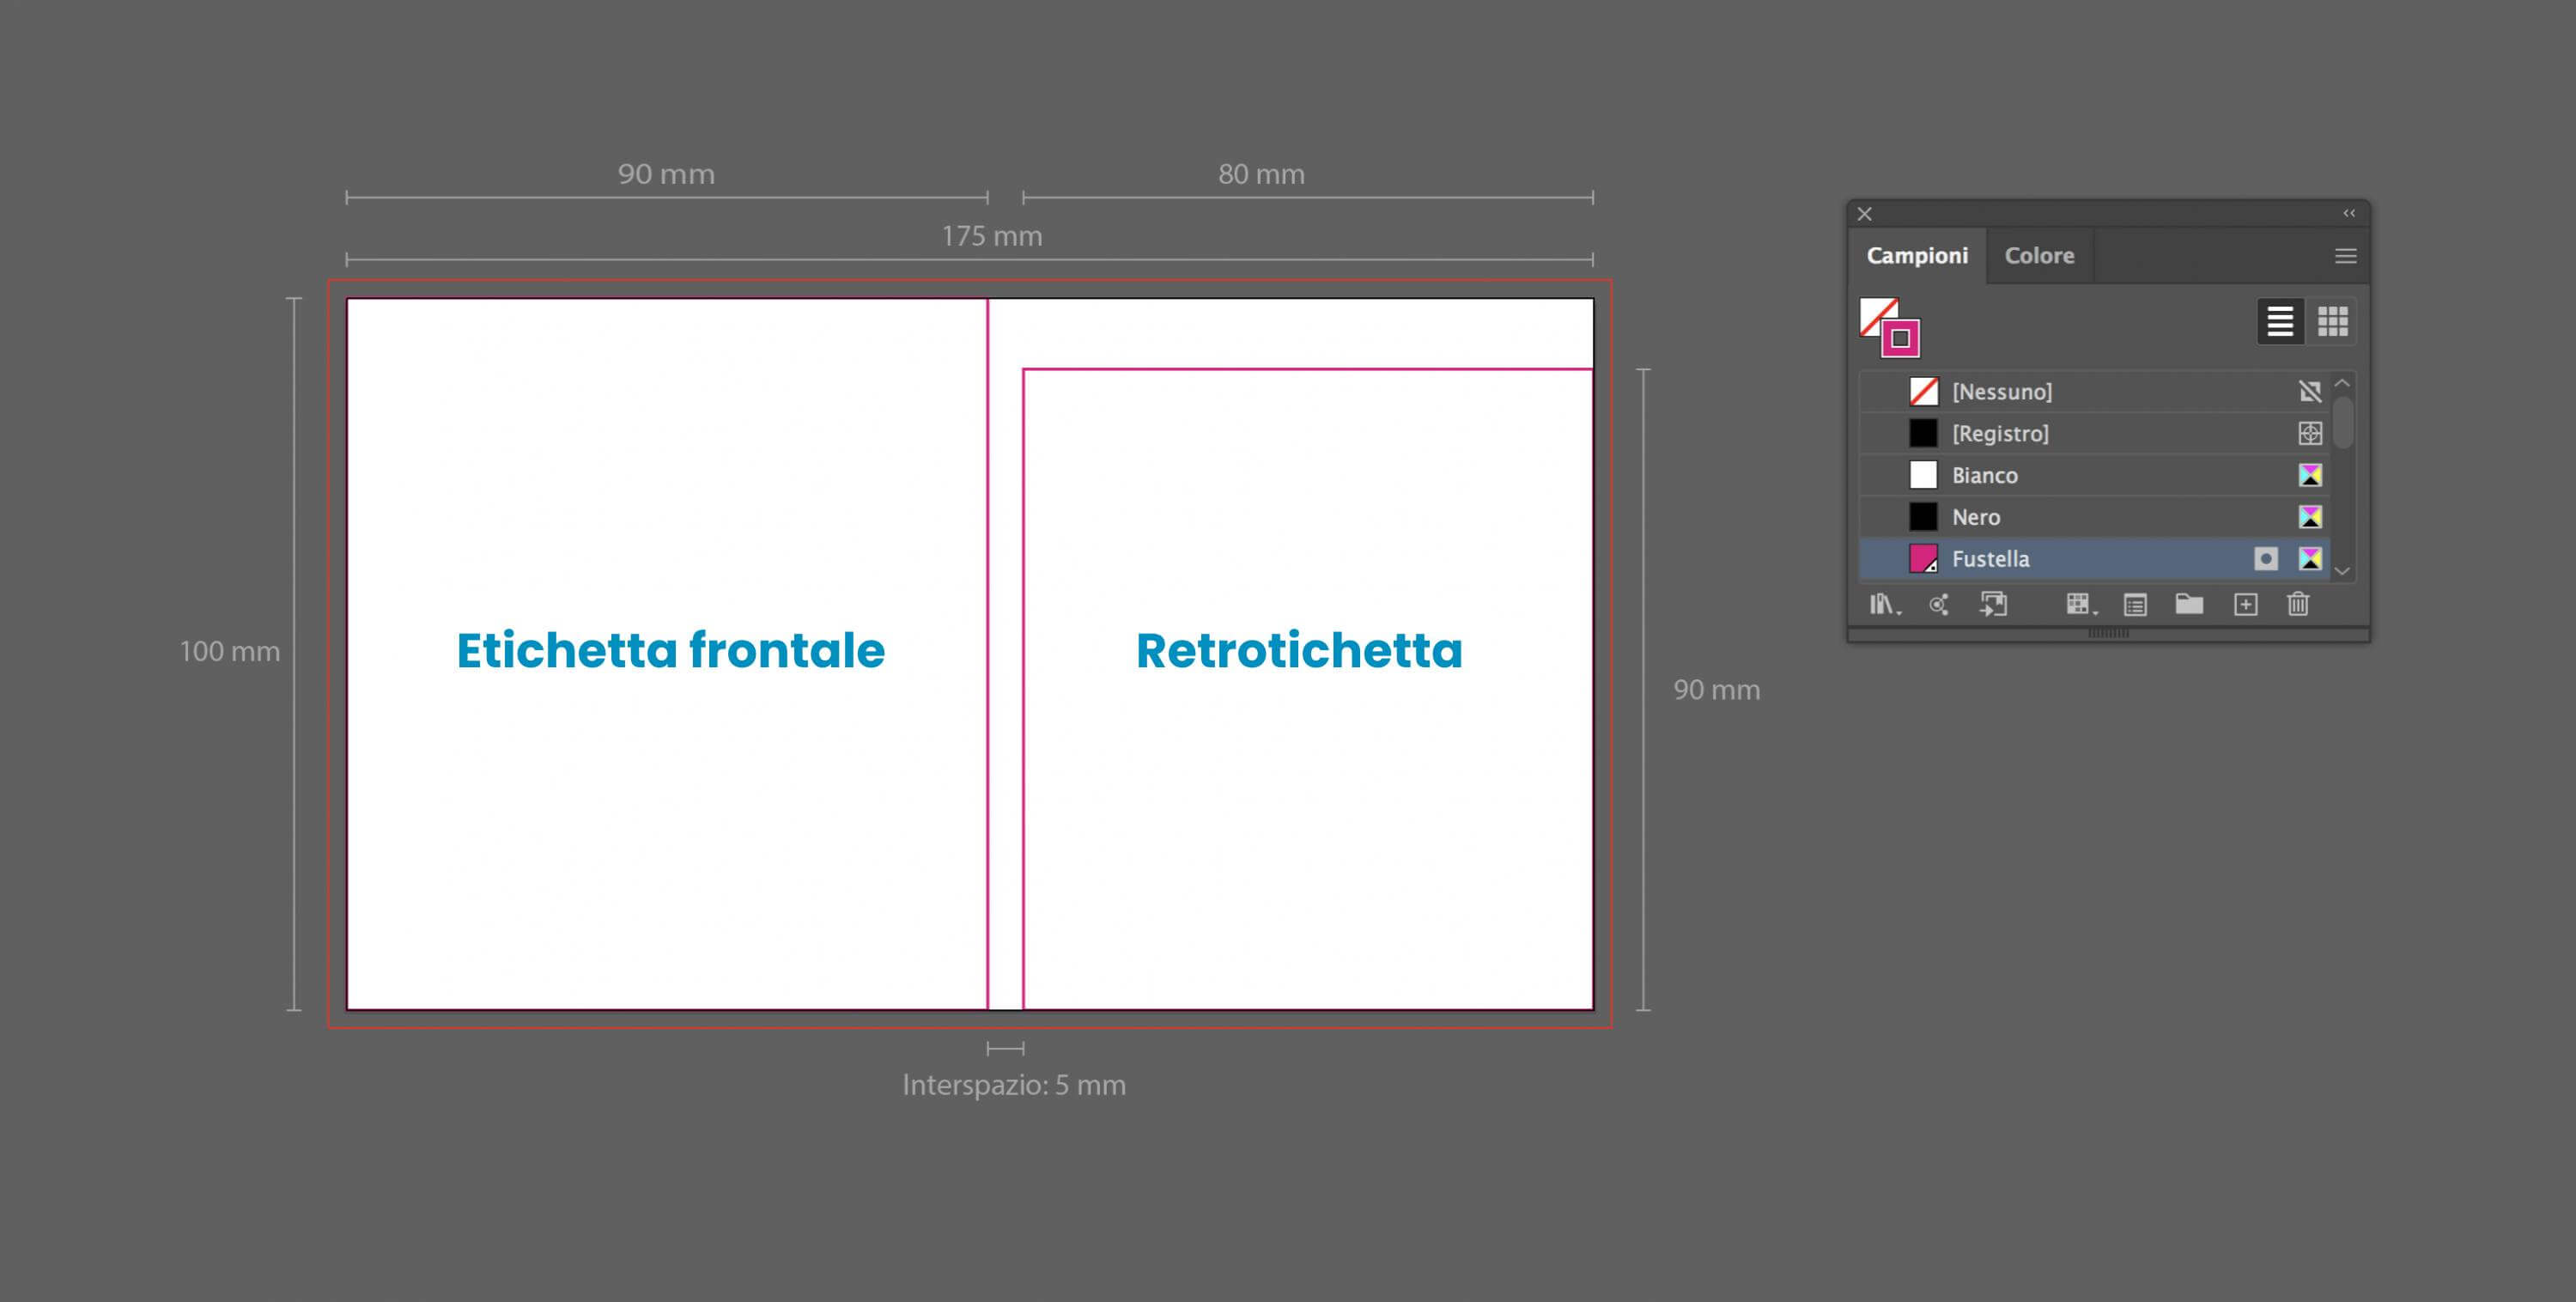
Task: Activate the stroke color box
Action: (x=1901, y=339)
